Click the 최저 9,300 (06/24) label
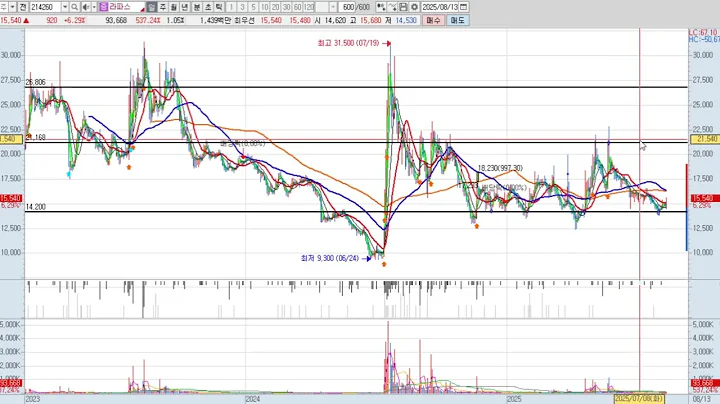The image size is (720, 404). click(330, 258)
